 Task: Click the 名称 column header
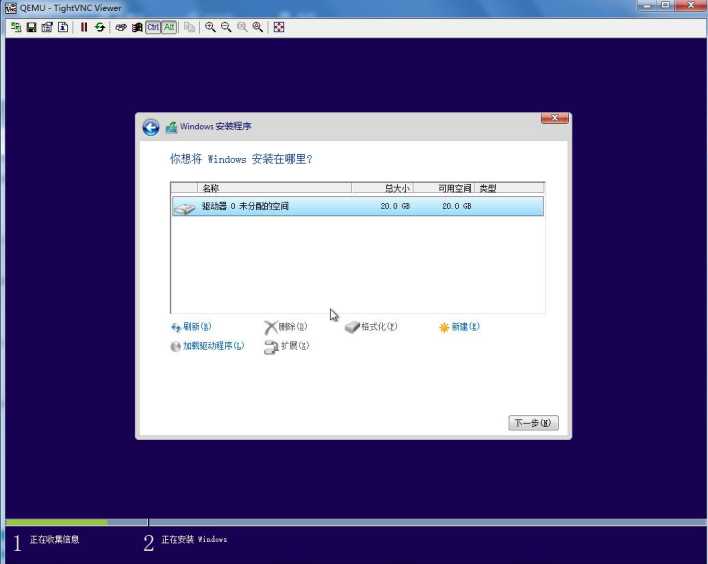click(x=275, y=188)
